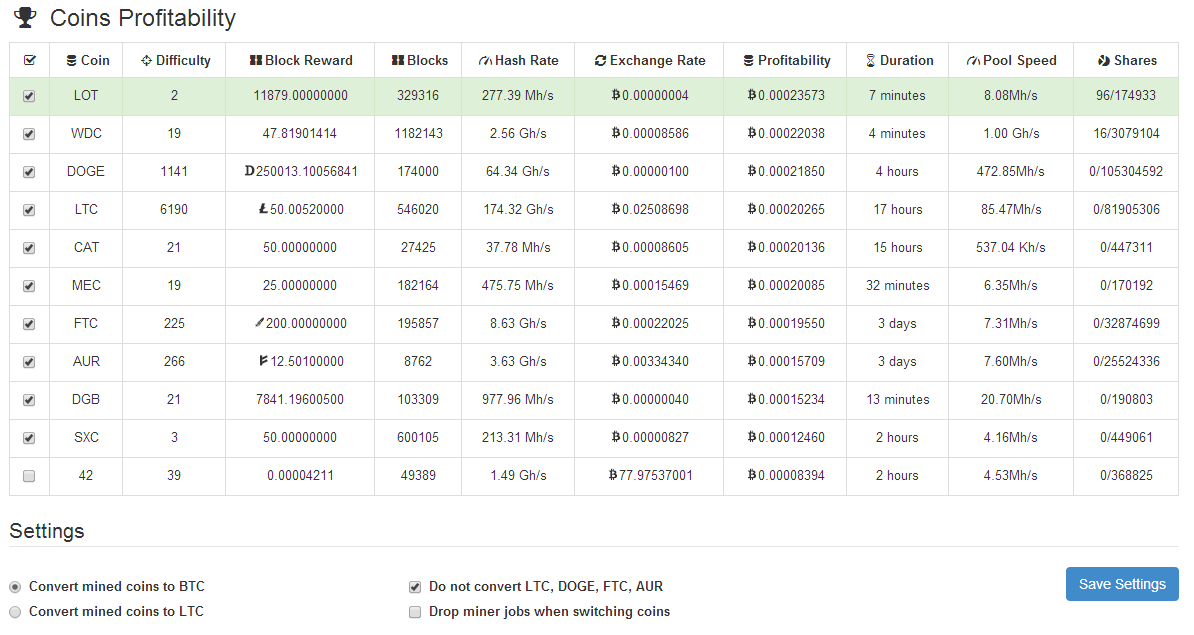The height and width of the screenshot is (635, 1194).
Task: Click the coins icon in the Profitability header
Action: click(749, 61)
